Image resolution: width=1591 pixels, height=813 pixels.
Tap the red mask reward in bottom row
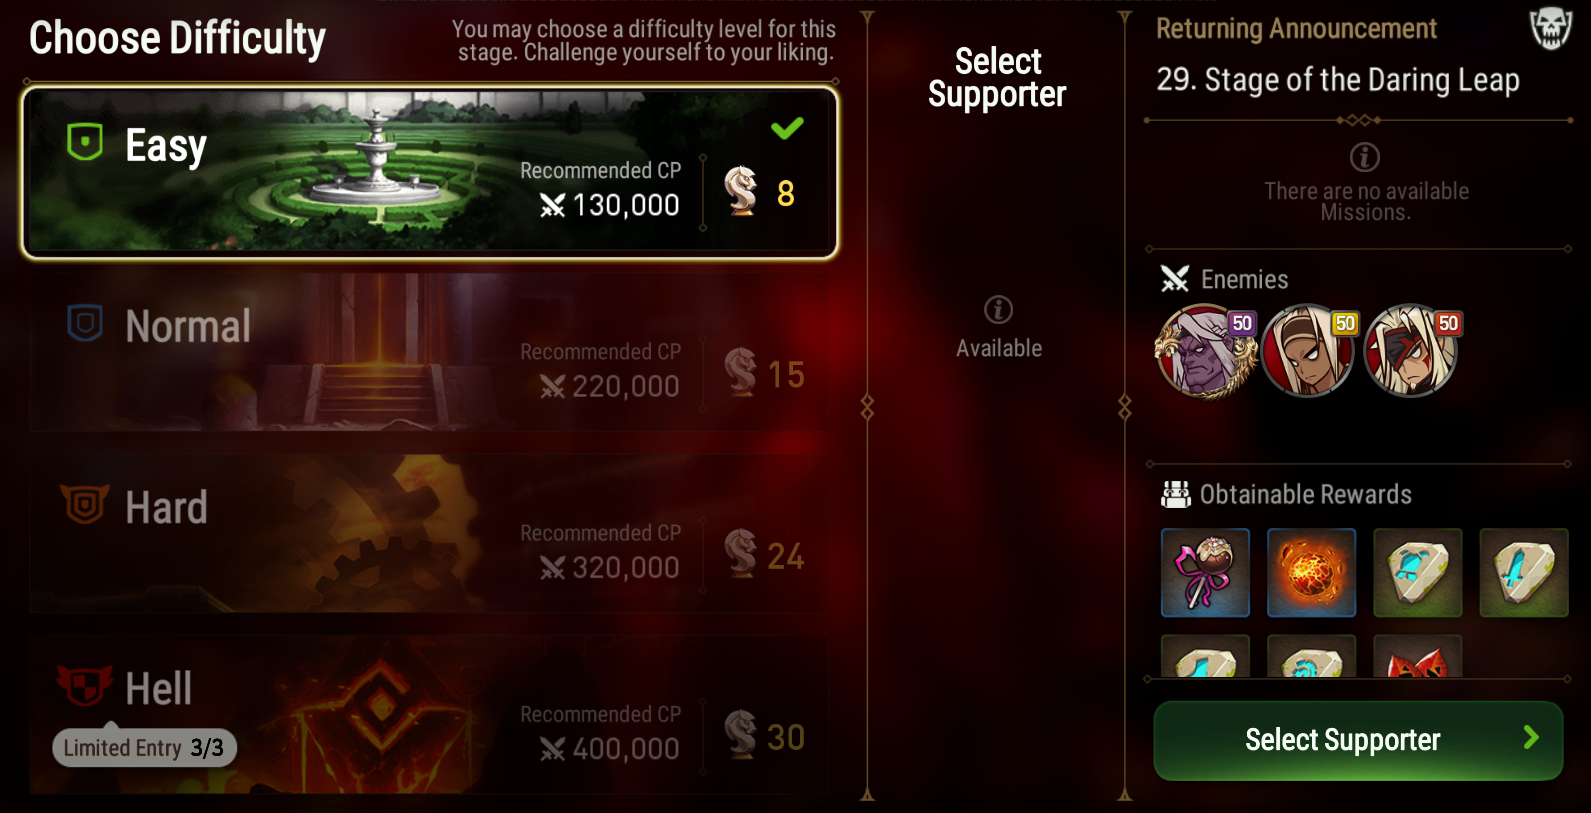click(1417, 657)
